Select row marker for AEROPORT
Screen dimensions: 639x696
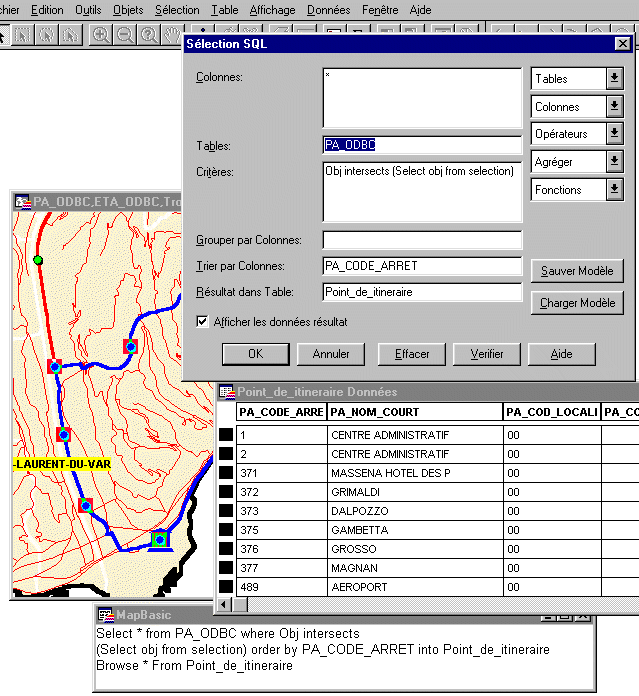click(226, 587)
